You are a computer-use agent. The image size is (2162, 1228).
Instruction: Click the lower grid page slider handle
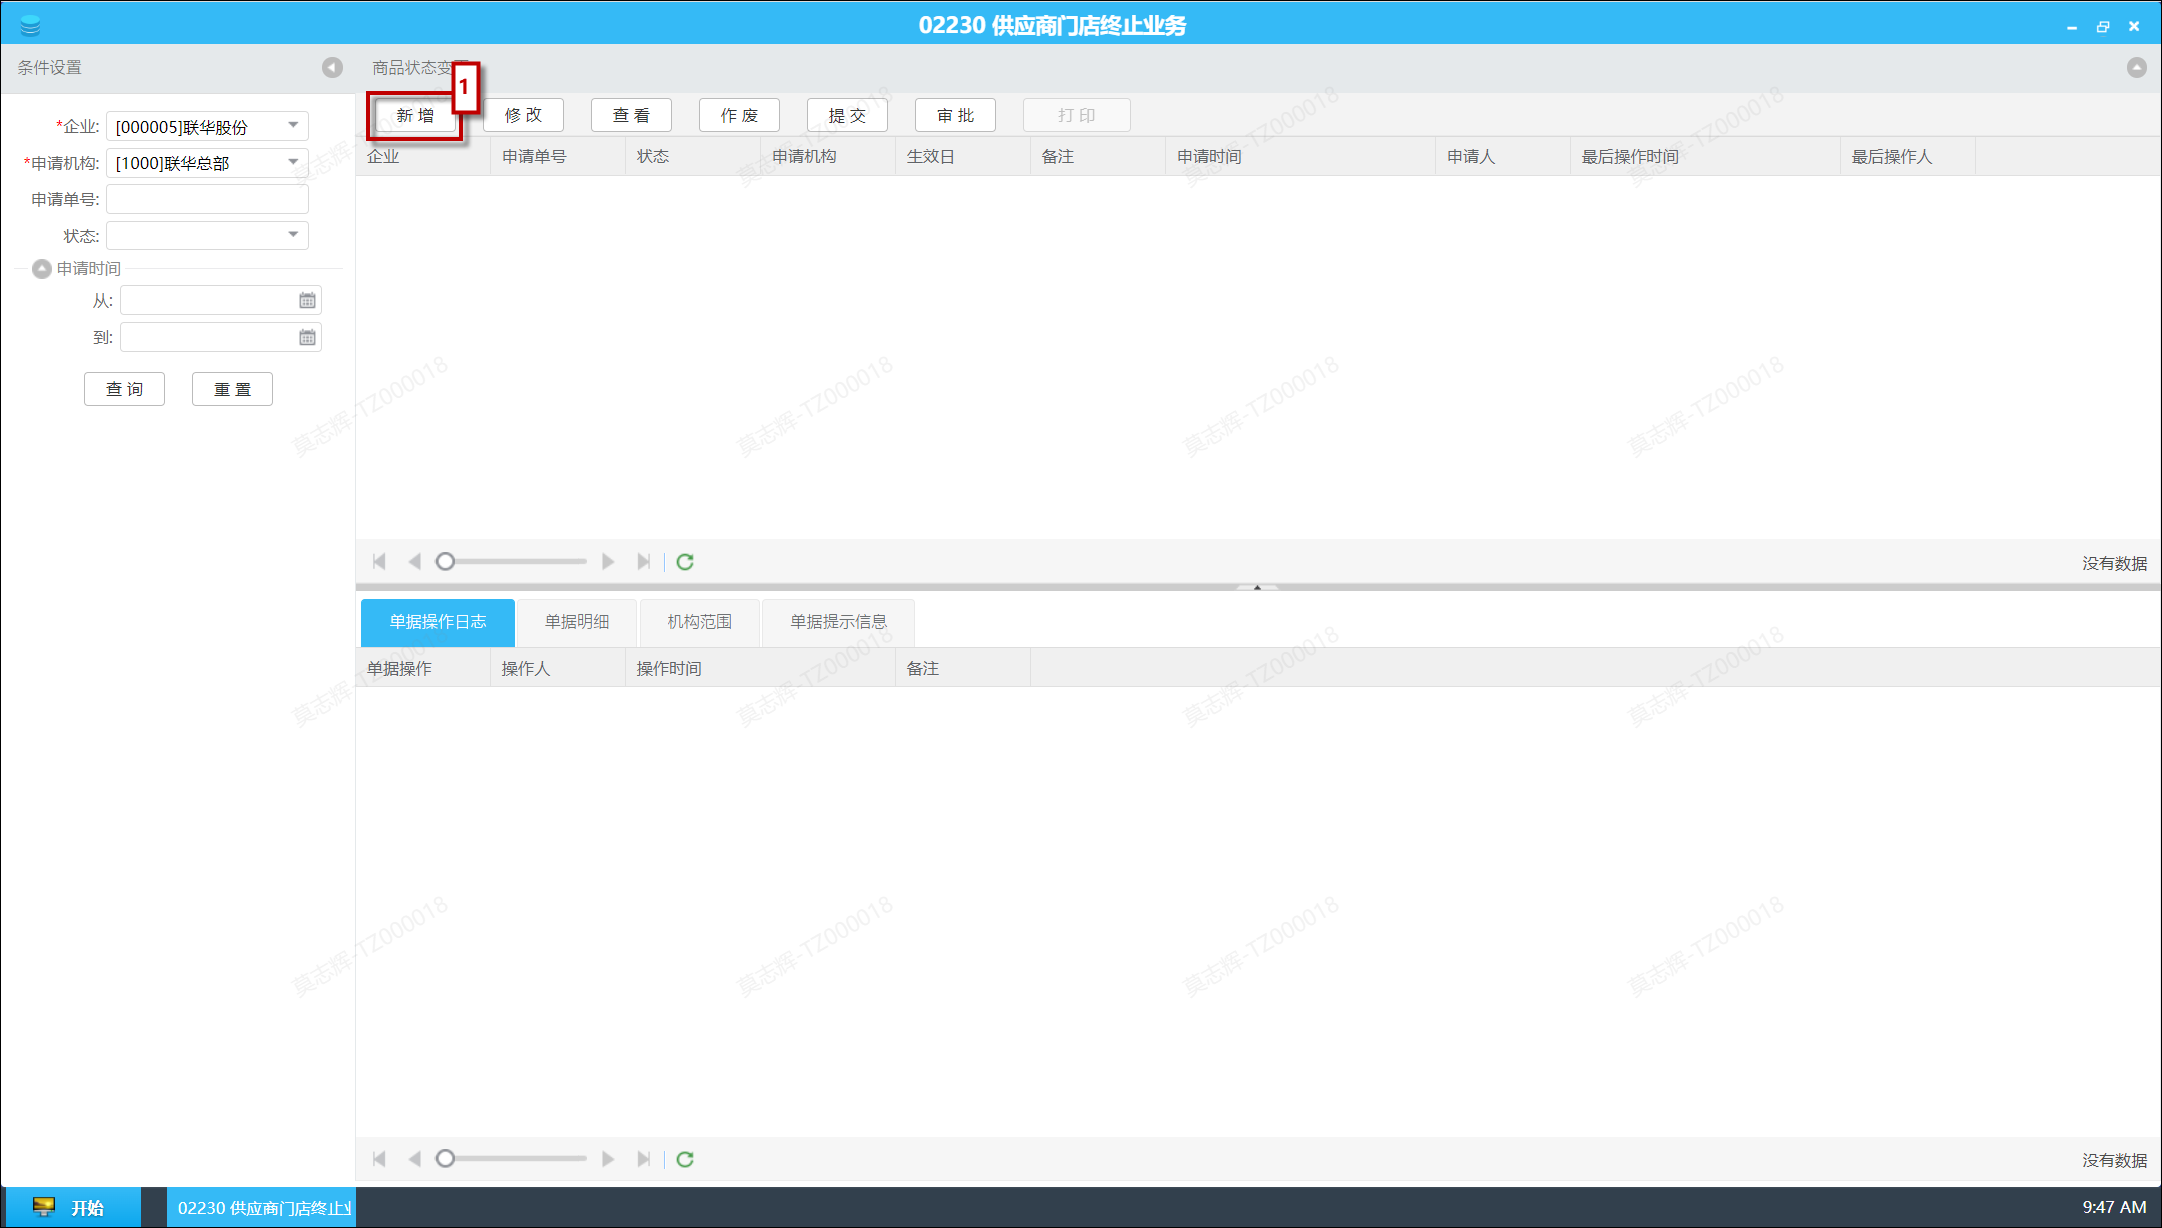click(445, 1159)
